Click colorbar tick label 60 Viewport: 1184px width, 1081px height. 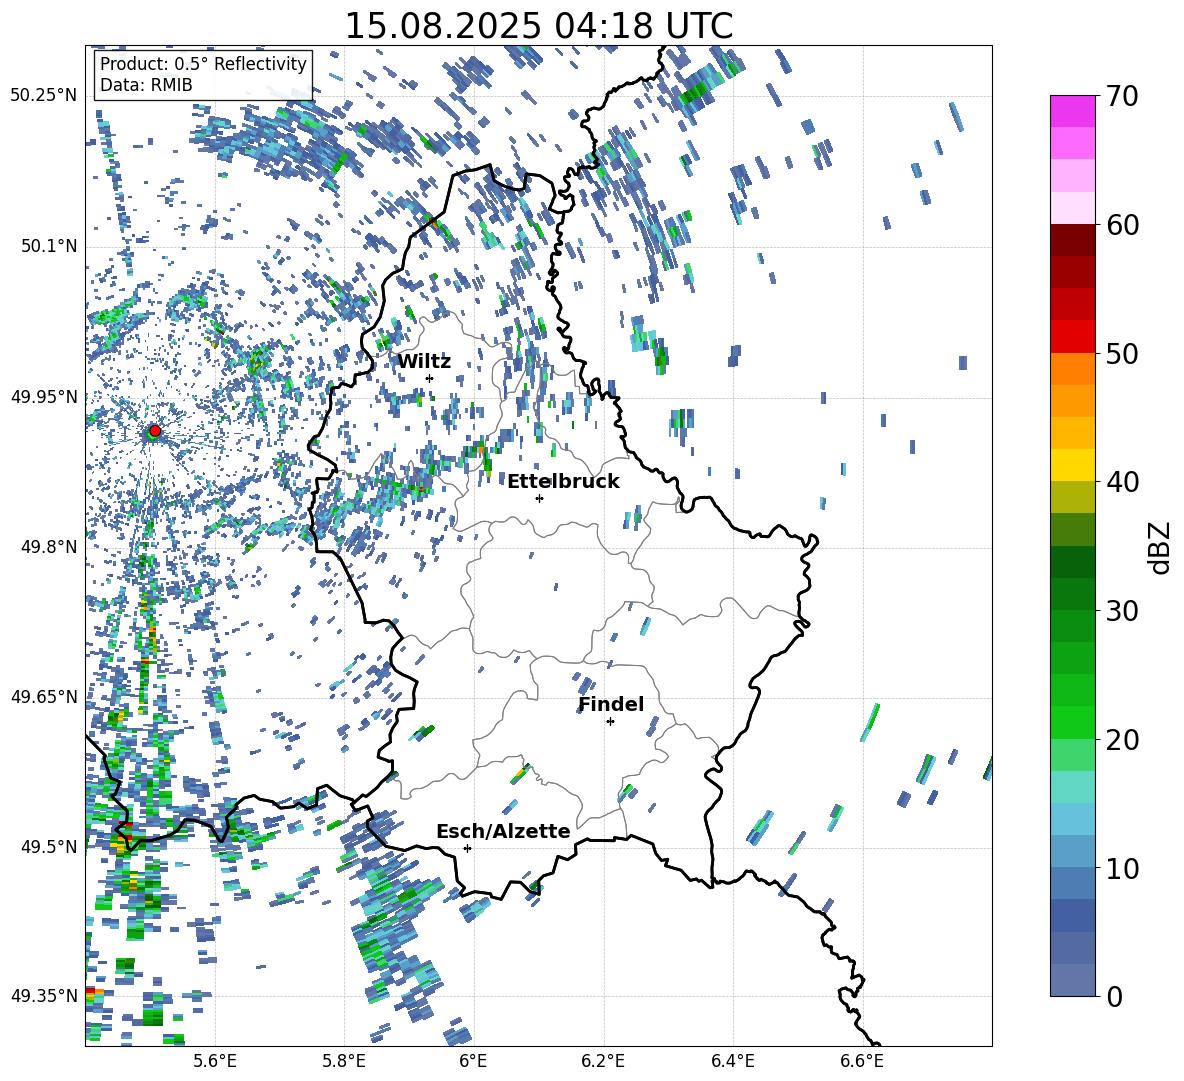(x=1121, y=225)
